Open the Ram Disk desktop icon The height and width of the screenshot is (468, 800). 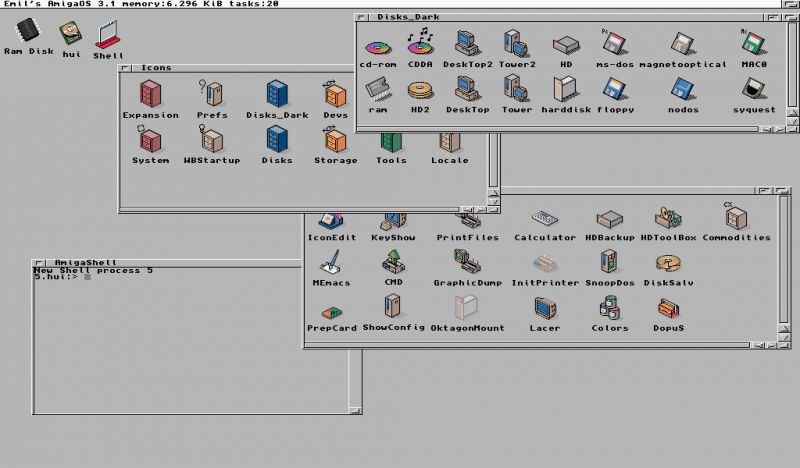pyautogui.click(x=28, y=32)
